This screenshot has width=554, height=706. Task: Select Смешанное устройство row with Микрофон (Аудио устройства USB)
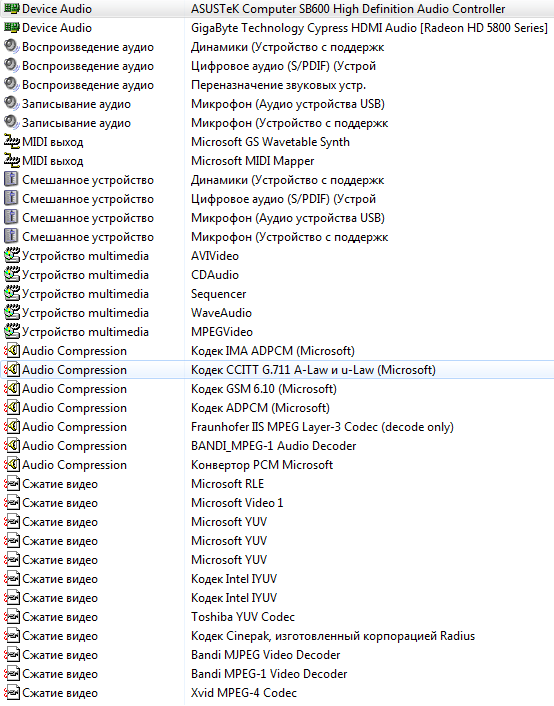277,217
